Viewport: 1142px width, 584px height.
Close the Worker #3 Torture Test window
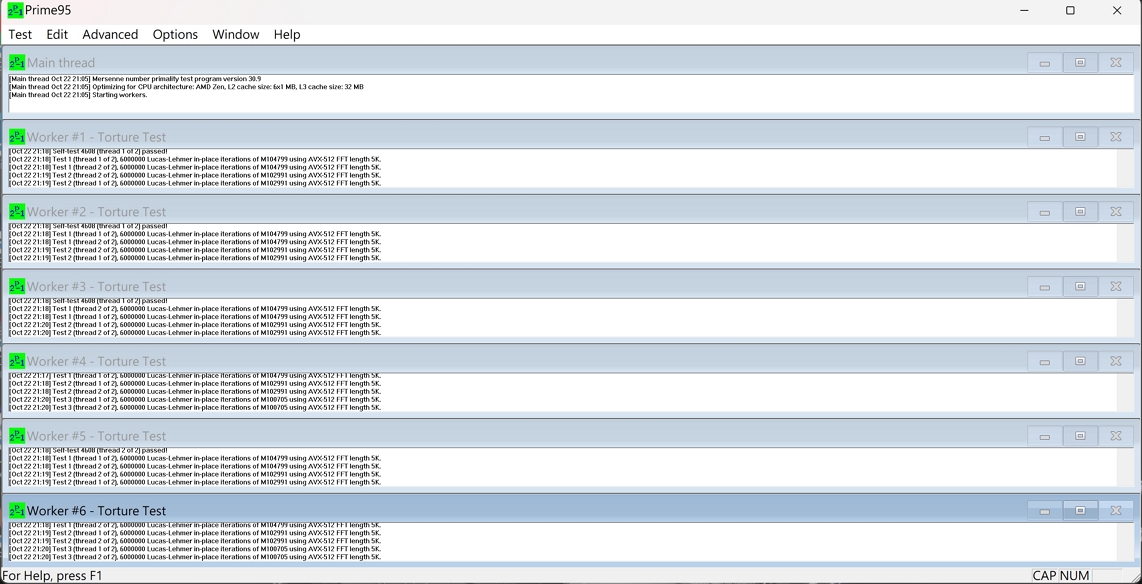pyautogui.click(x=1116, y=286)
